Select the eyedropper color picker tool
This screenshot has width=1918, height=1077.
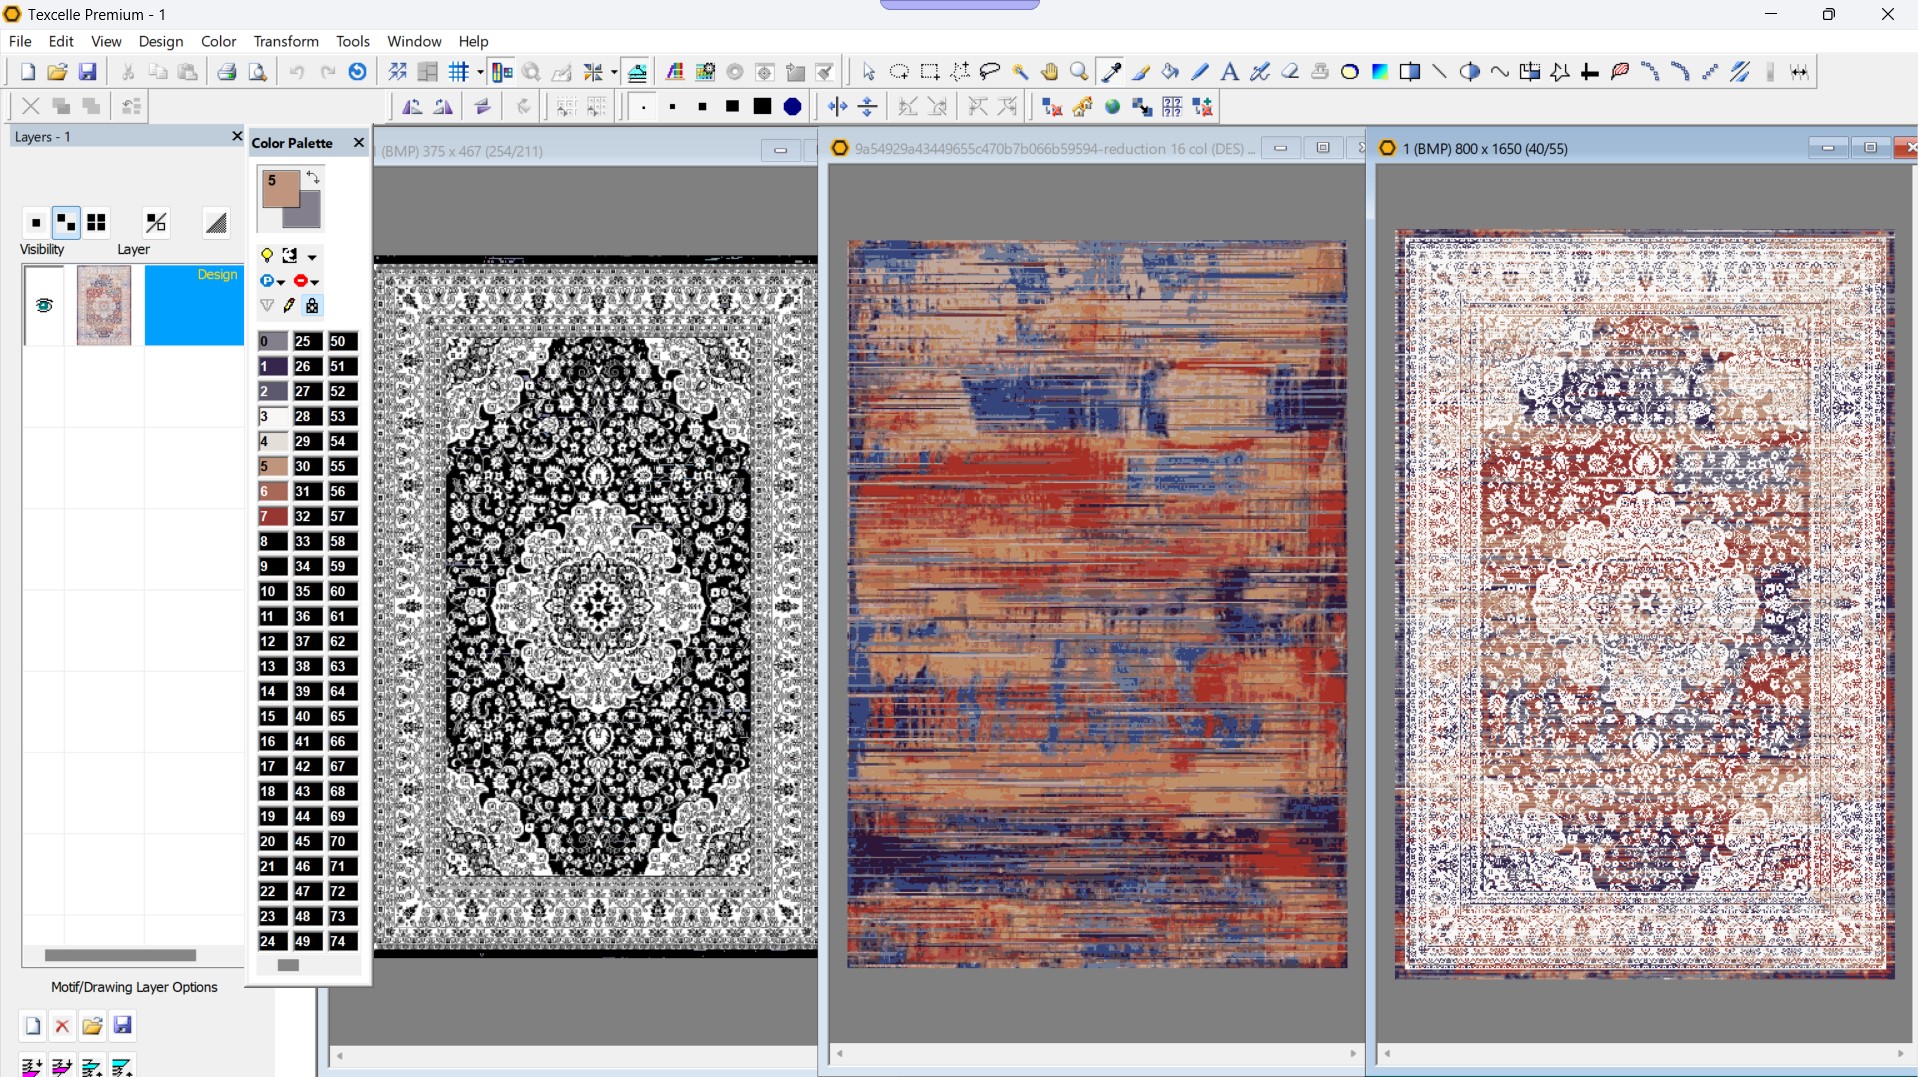pyautogui.click(x=1111, y=72)
